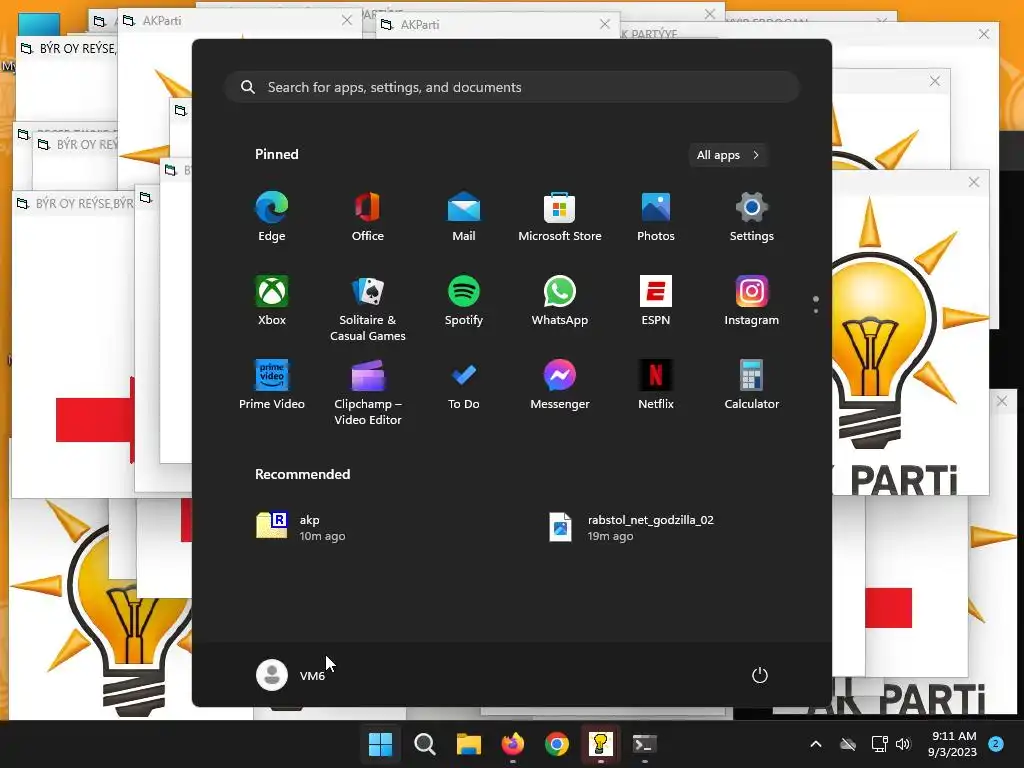The image size is (1024, 768).
Task: Launch Firefox from the taskbar
Action: coord(513,744)
